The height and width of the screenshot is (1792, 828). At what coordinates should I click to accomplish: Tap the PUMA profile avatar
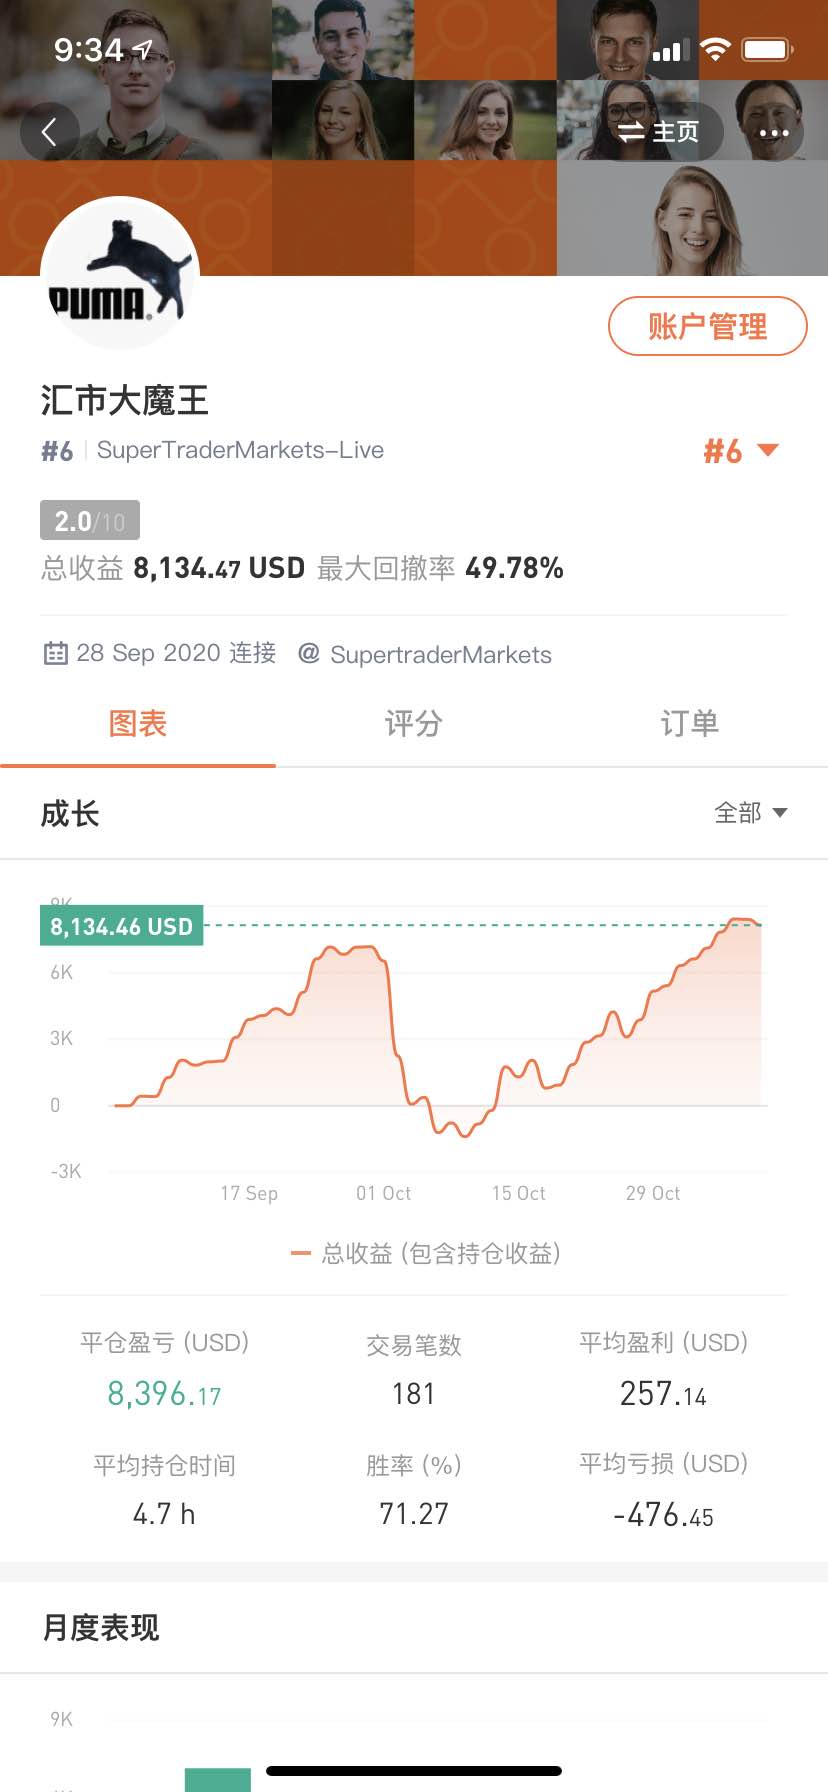coord(120,275)
